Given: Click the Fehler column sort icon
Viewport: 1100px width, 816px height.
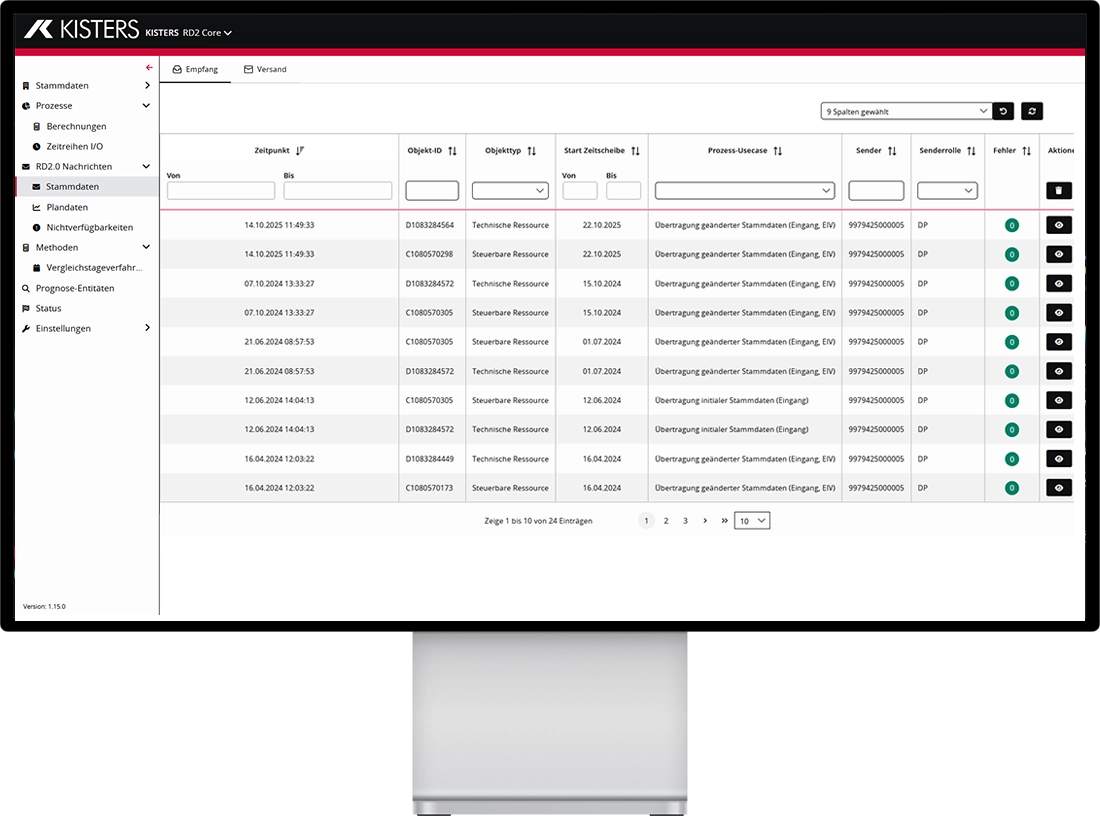Looking at the screenshot, I should click(x=1026, y=151).
